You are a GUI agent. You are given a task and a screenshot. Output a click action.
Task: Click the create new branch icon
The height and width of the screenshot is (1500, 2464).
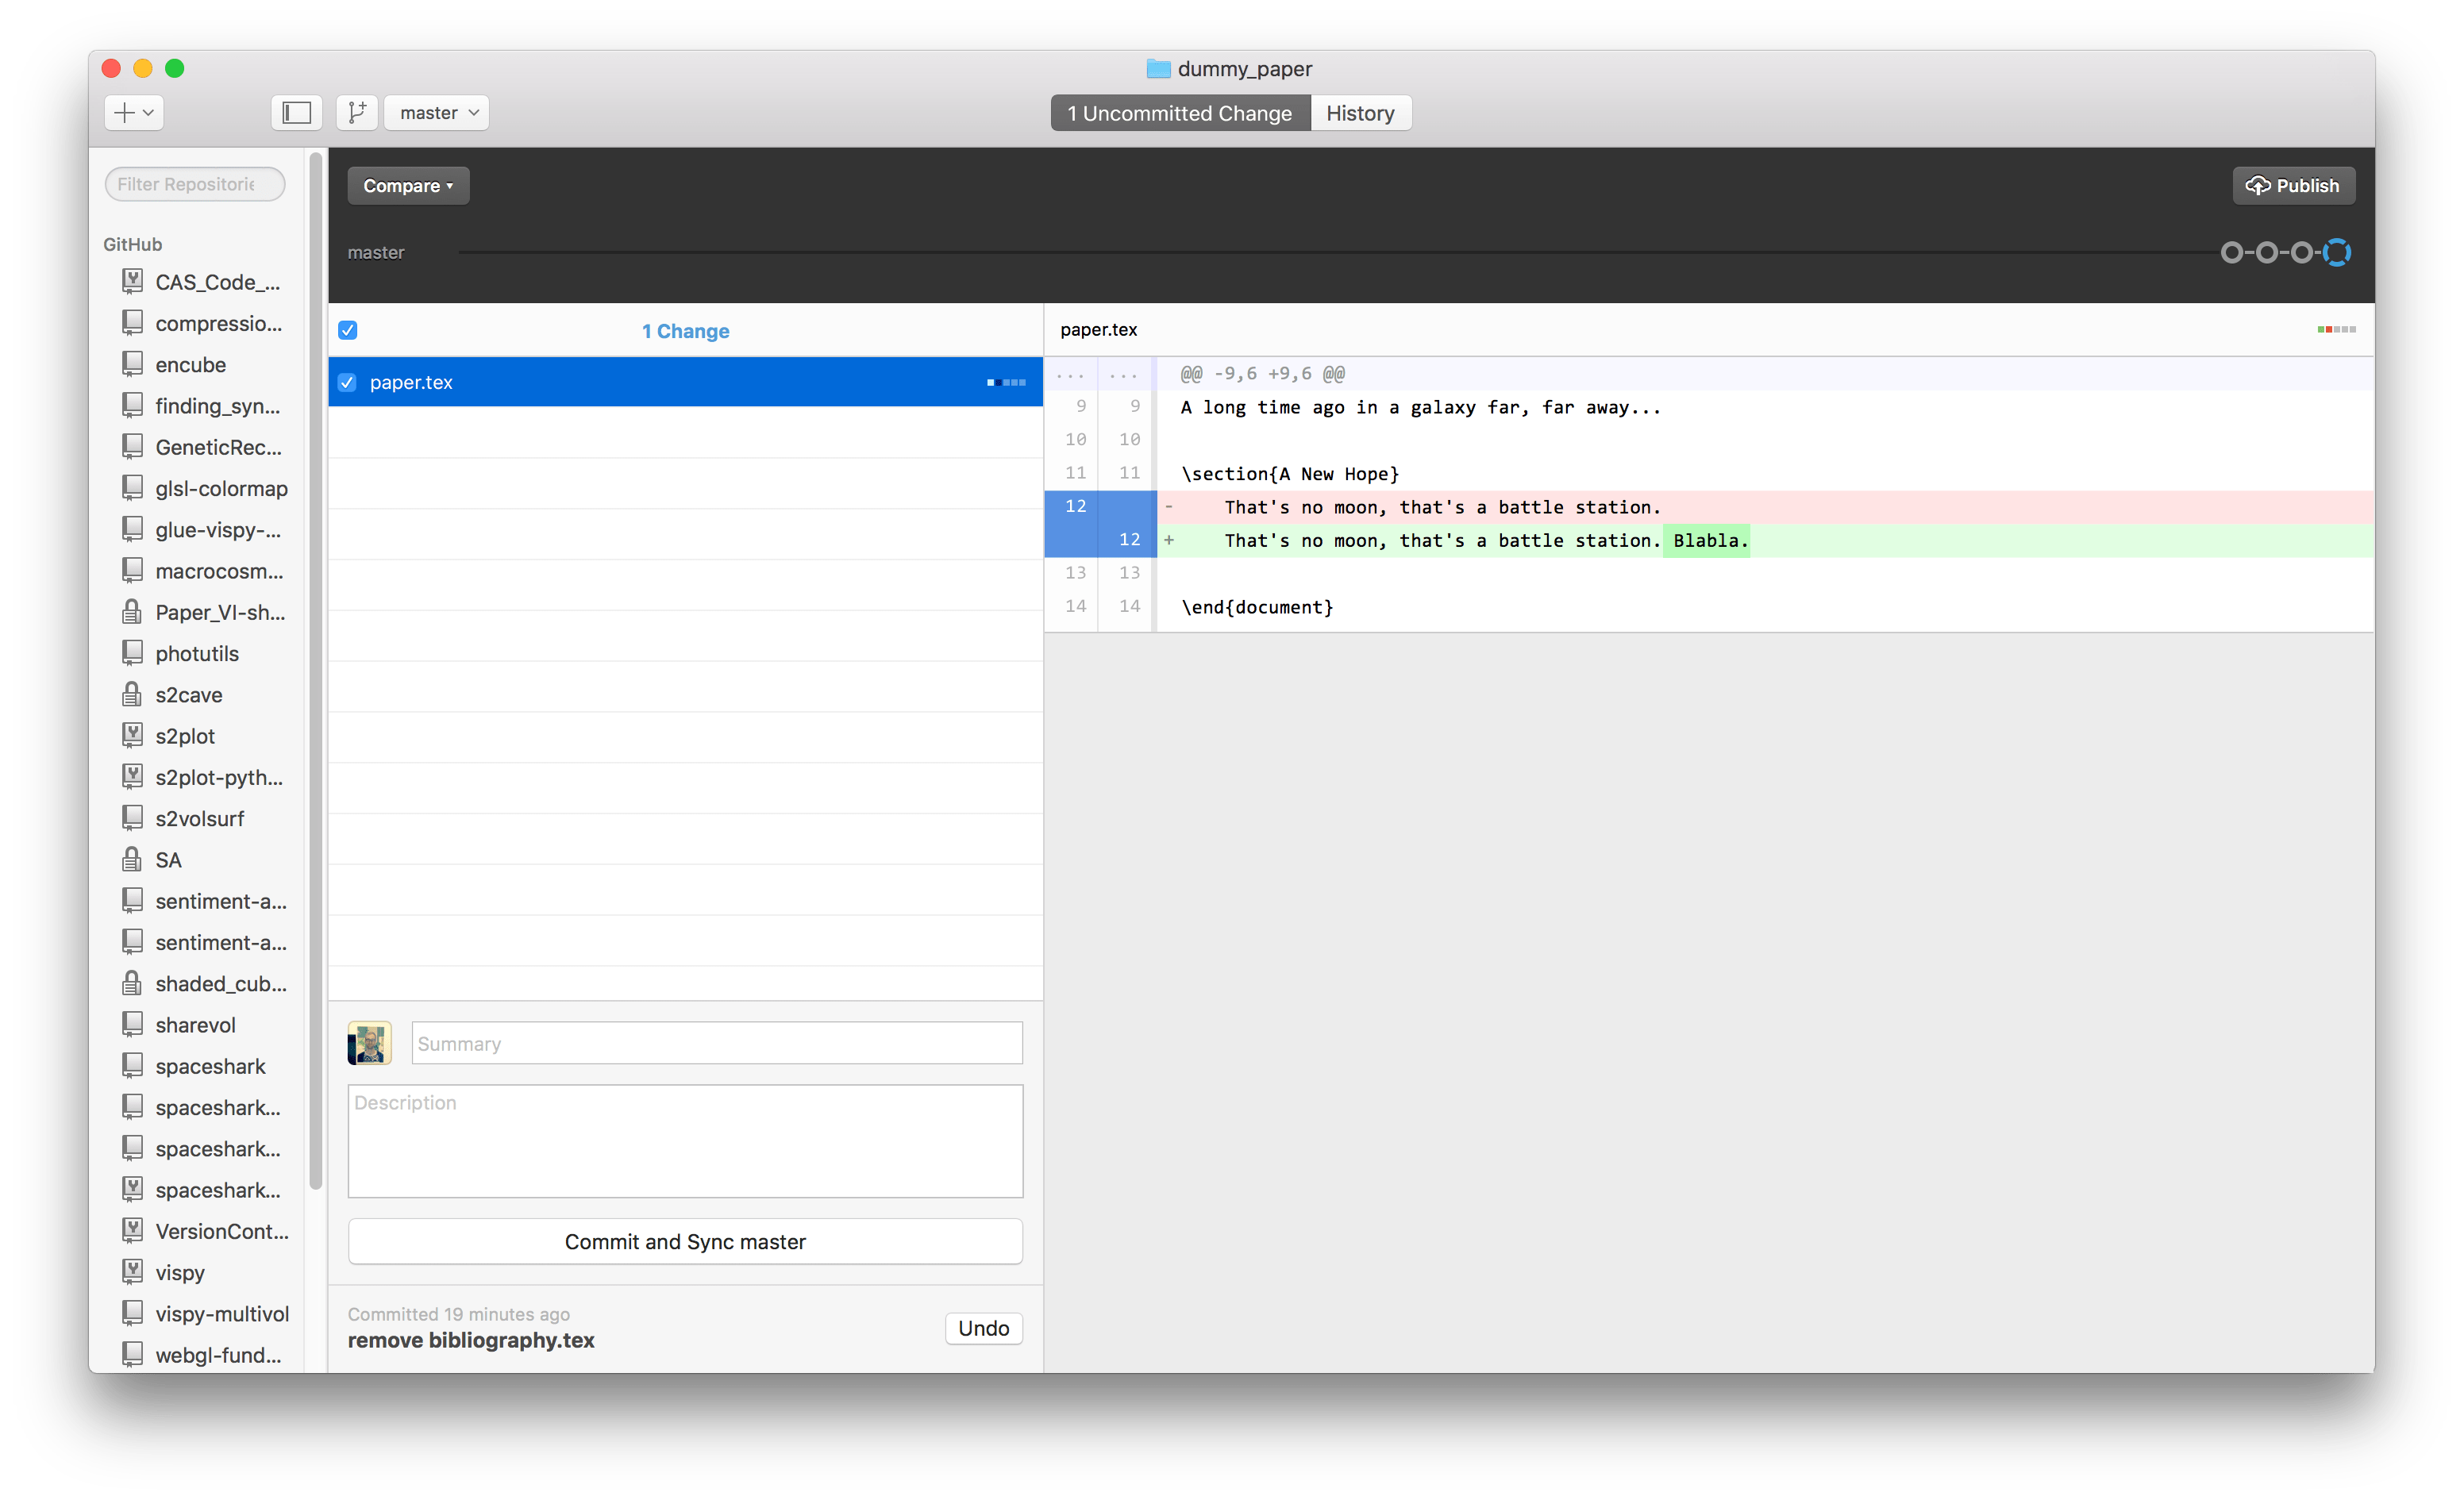pos(356,113)
